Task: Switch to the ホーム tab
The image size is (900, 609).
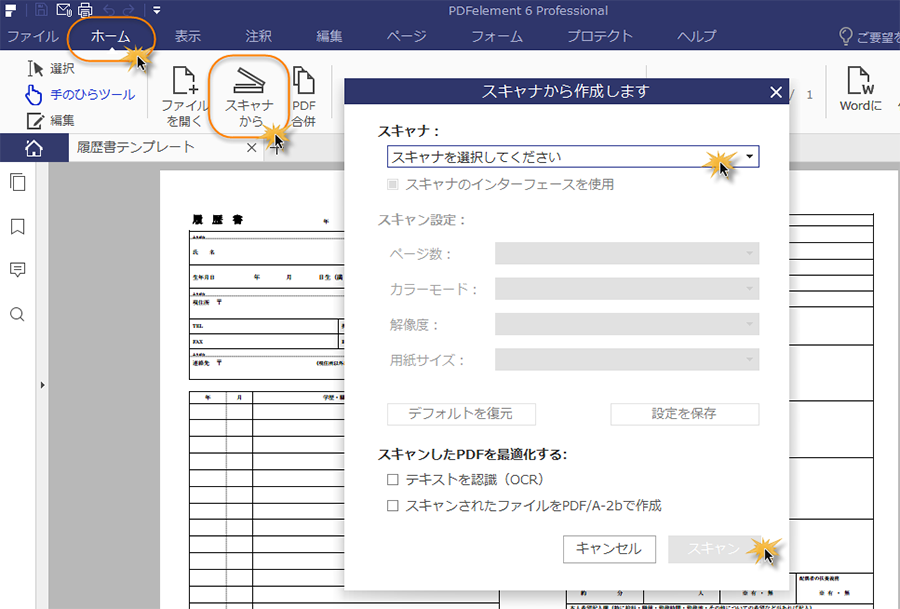Action: 110,36
